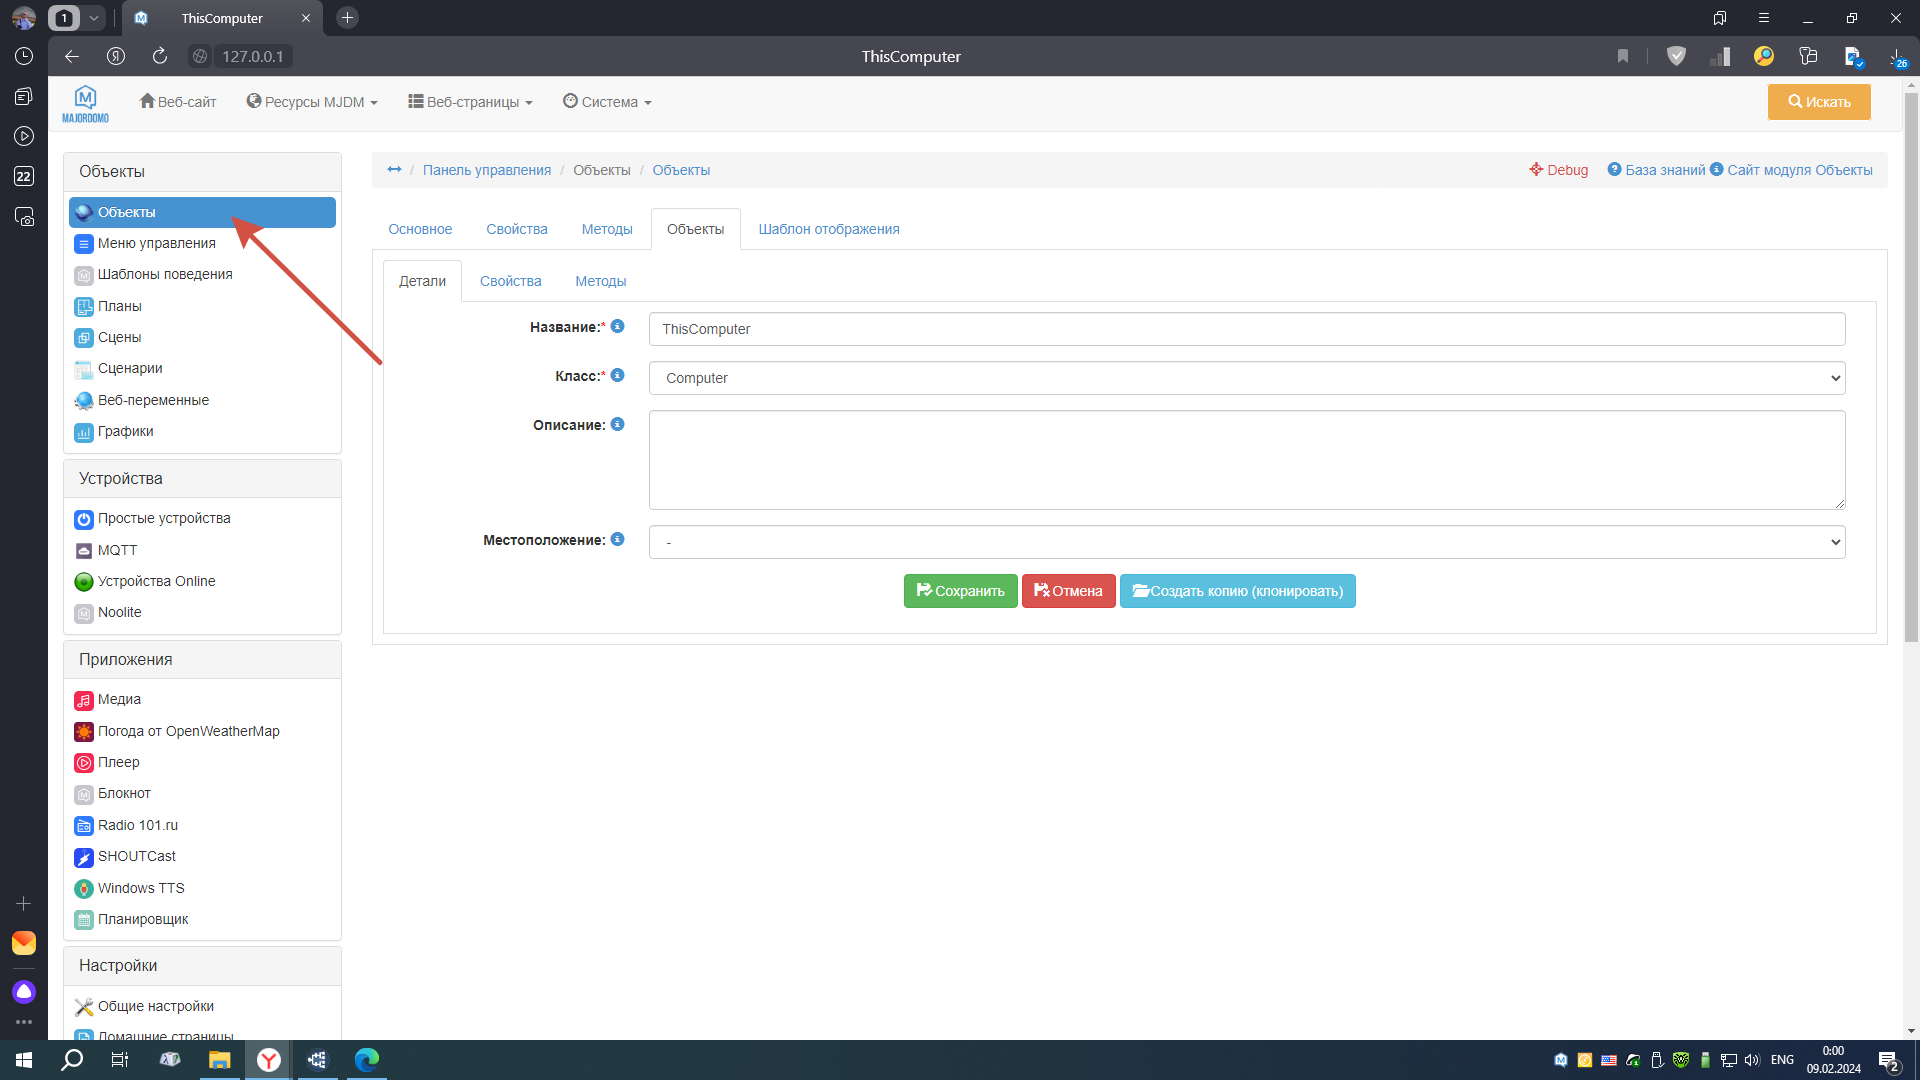Click into the Описание text area
1920x1080 pixels.
[x=1246, y=460]
